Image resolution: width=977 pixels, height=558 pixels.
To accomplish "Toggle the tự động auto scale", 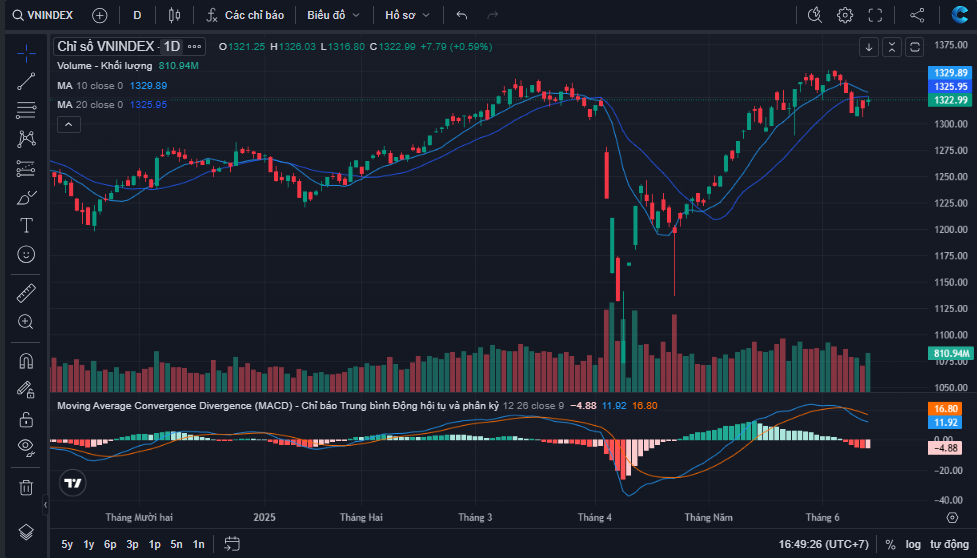I will (x=950, y=544).
